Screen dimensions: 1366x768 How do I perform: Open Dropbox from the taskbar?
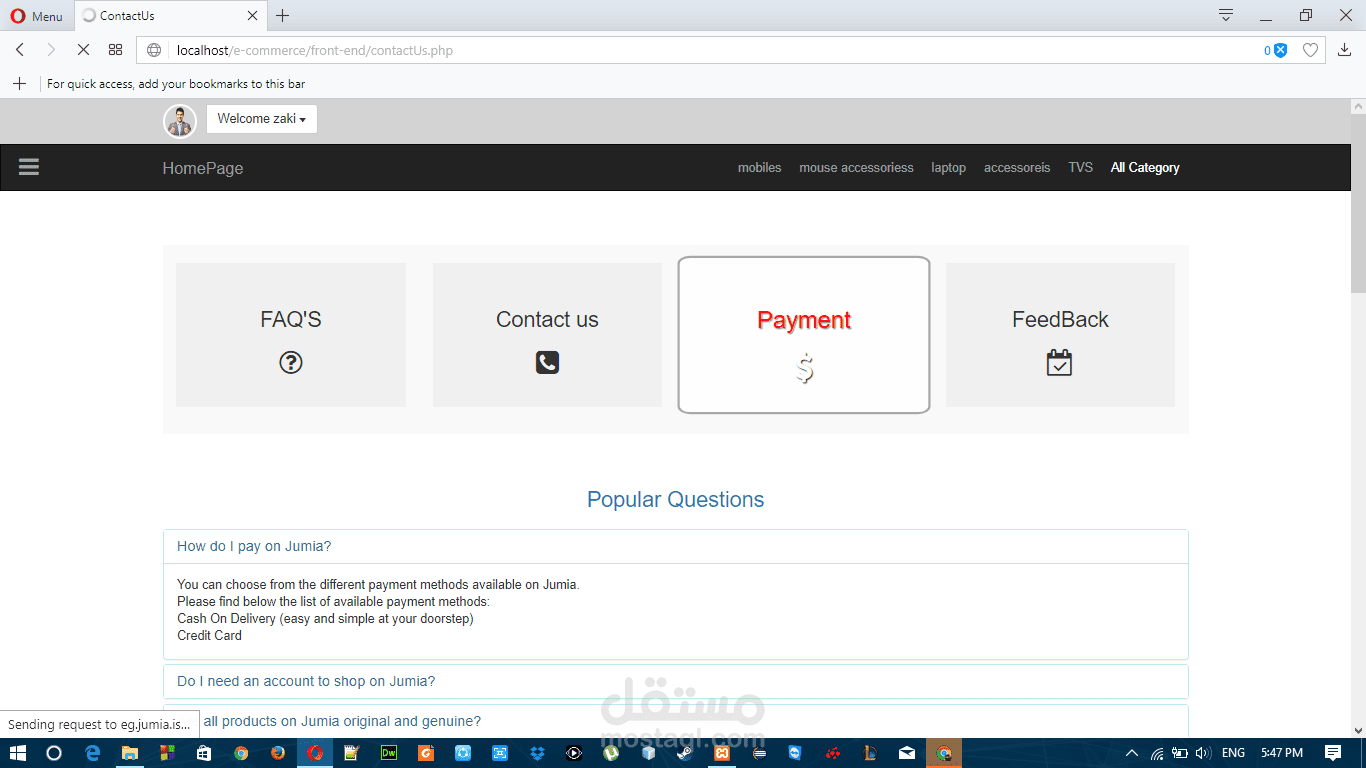coord(537,753)
